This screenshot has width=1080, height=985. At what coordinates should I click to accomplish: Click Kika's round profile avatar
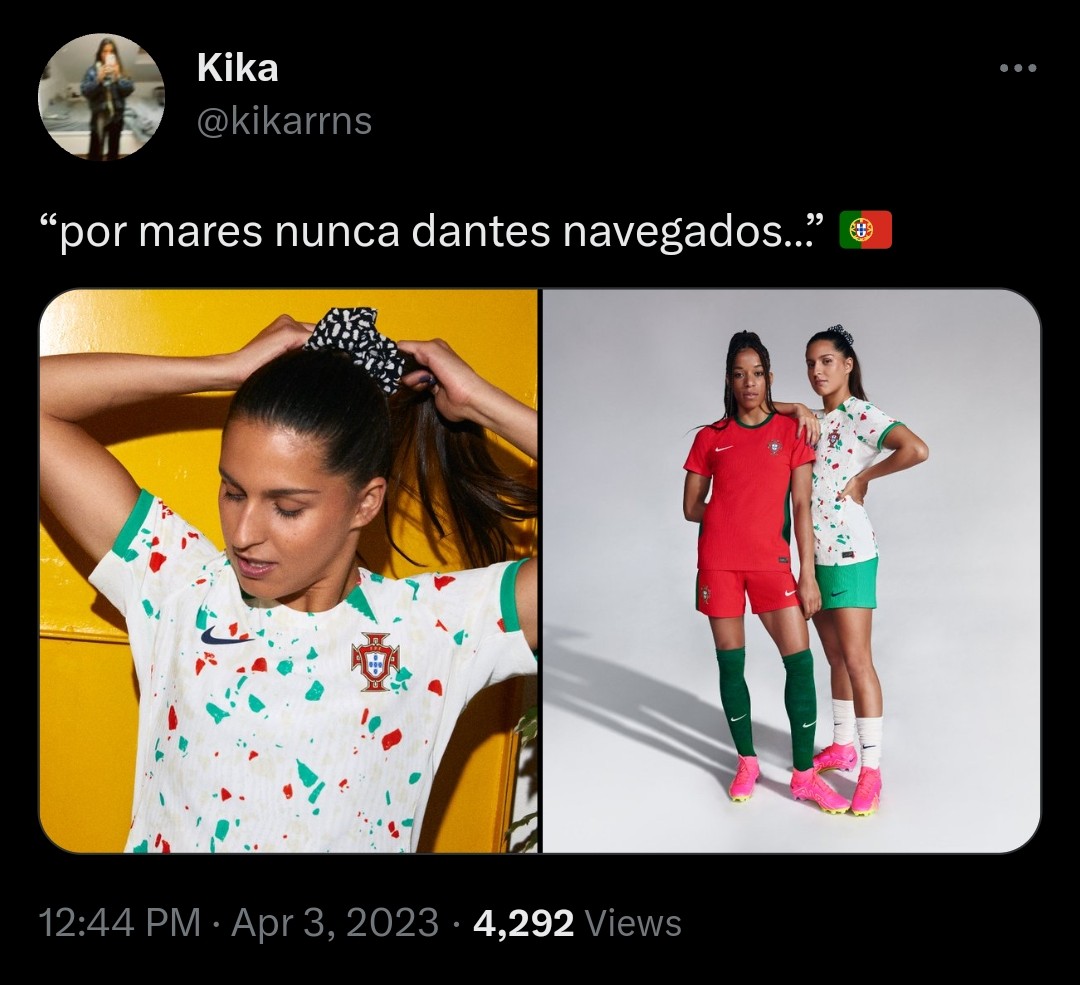pyautogui.click(x=101, y=97)
